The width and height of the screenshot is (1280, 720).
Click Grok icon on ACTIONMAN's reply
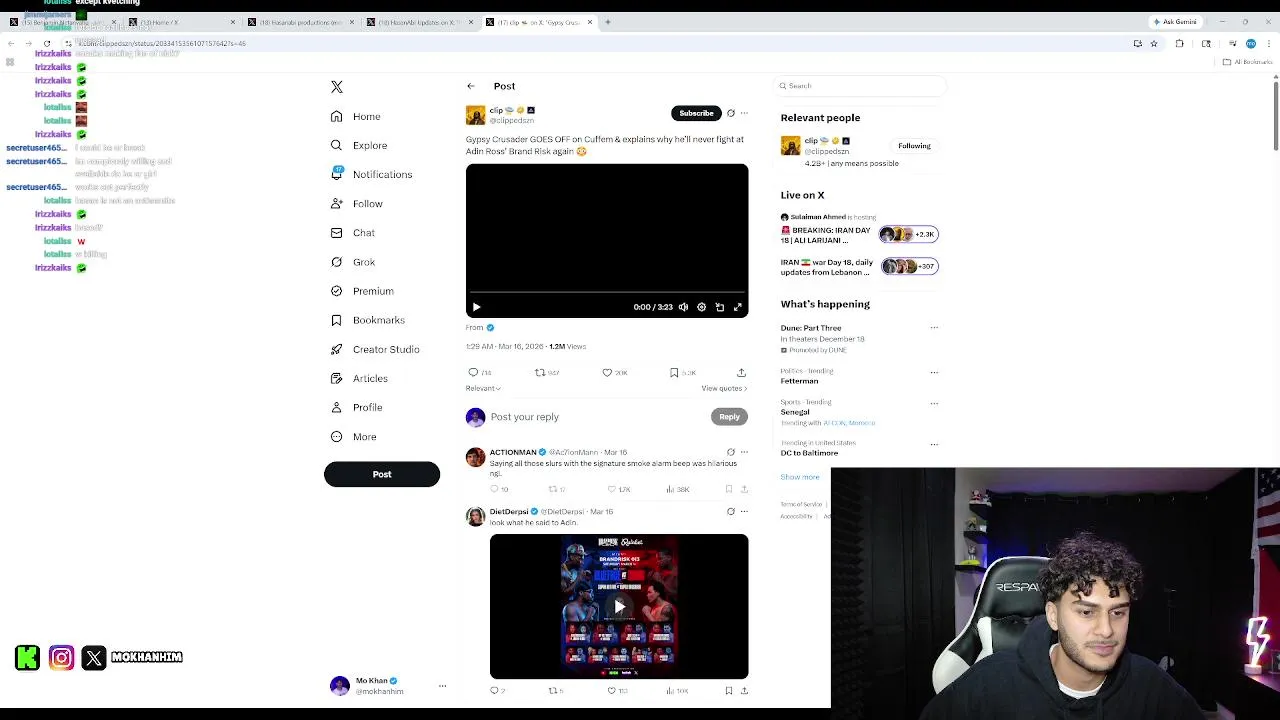click(x=731, y=452)
